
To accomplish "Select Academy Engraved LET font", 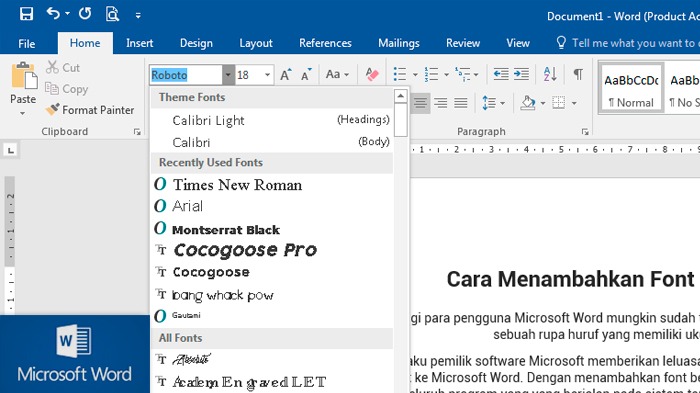I will [x=271, y=382].
